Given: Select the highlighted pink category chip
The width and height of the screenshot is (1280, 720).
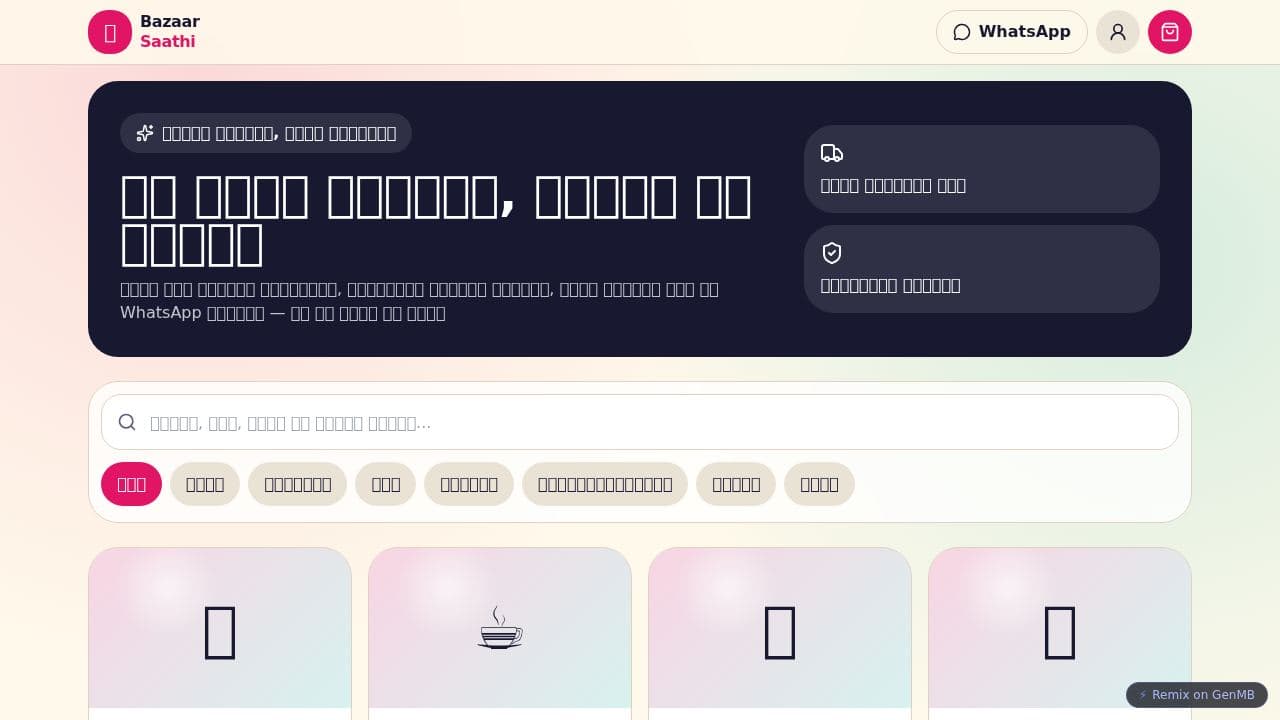Looking at the screenshot, I should point(131,484).
